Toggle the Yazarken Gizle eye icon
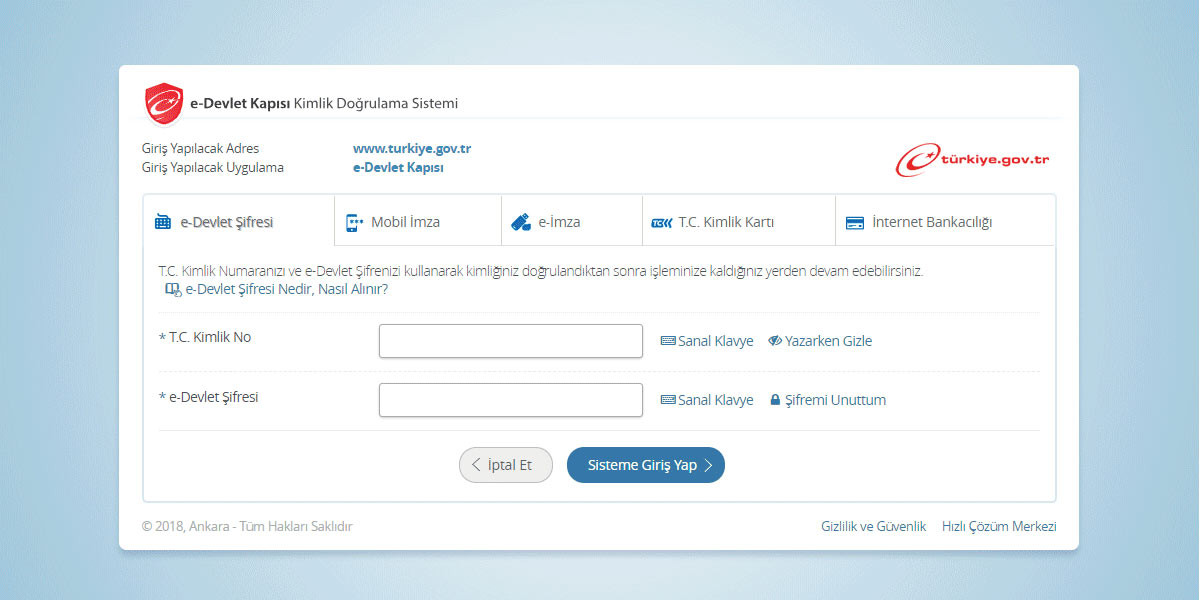Image resolution: width=1200 pixels, height=600 pixels. 775,341
